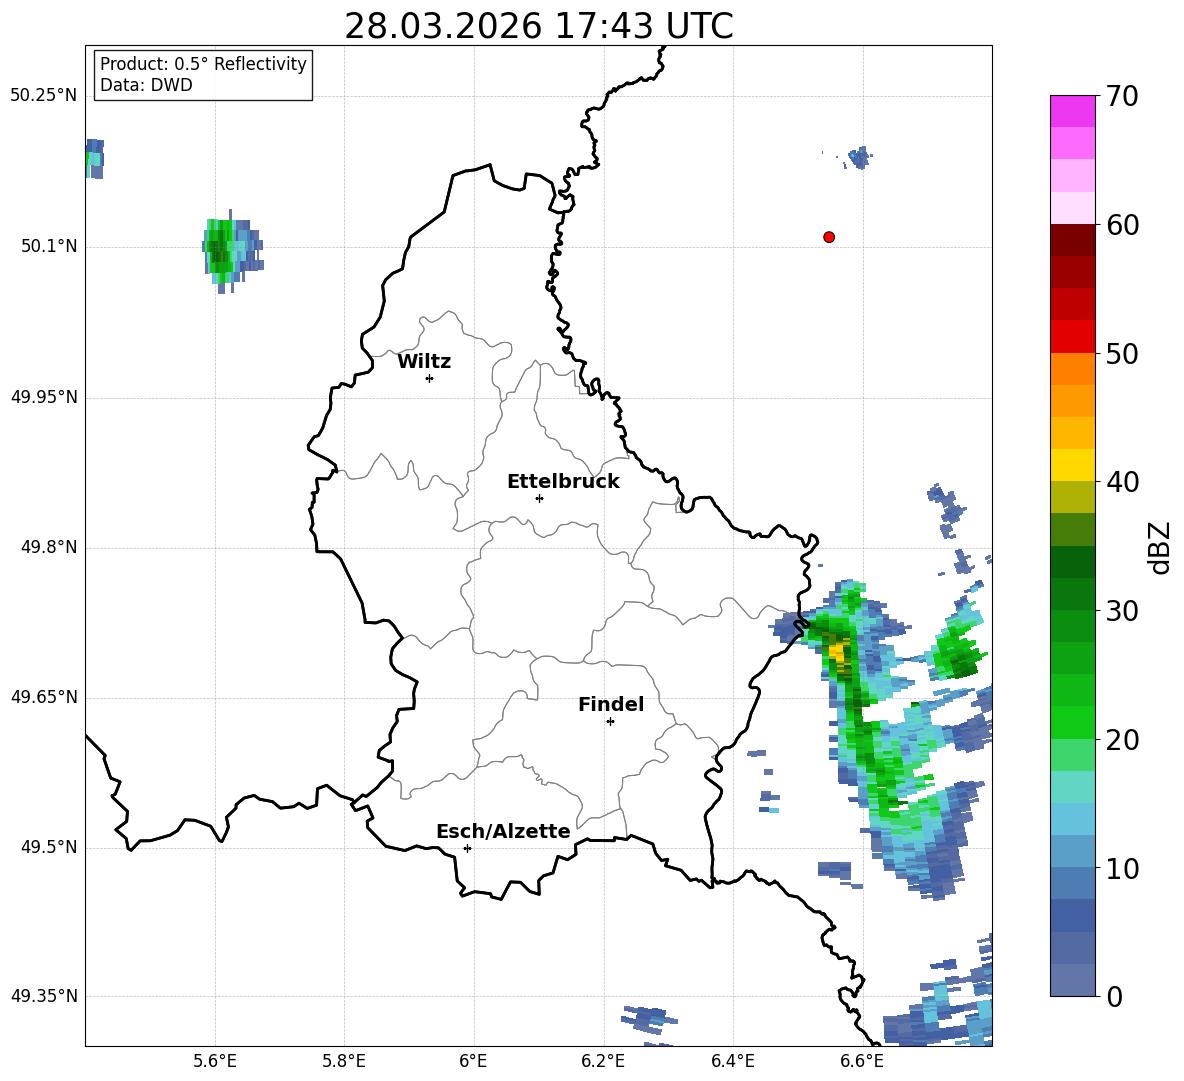Click the 50 label on the colorbar
Viewport: 1184px width, 1081px height.
pyautogui.click(x=1121, y=353)
